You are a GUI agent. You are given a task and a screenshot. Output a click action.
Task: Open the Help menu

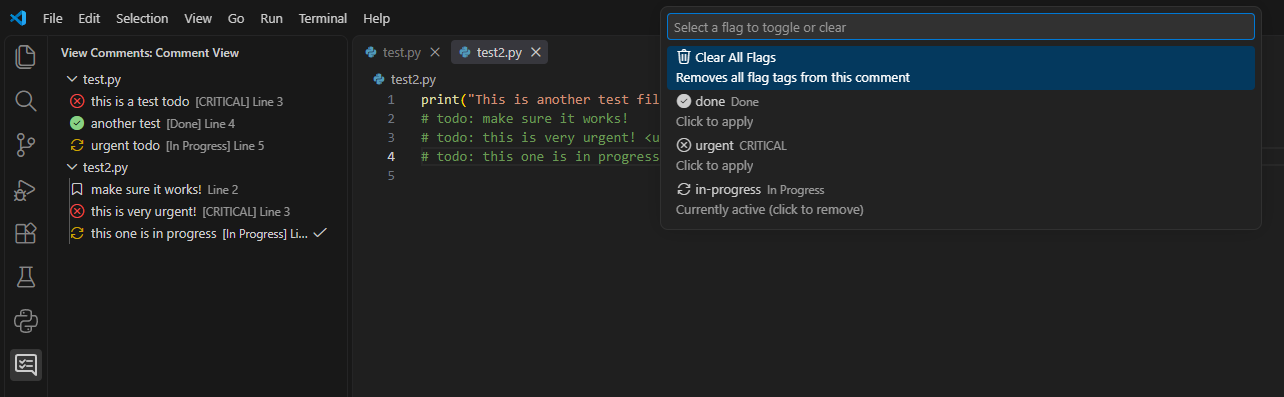coord(377,18)
